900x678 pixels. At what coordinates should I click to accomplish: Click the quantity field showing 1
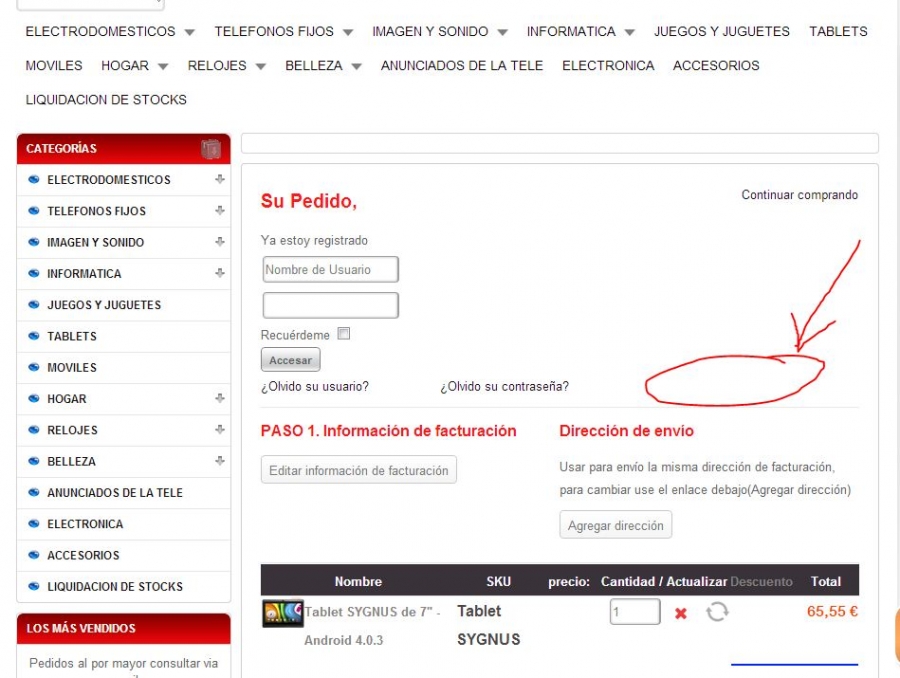(x=635, y=611)
